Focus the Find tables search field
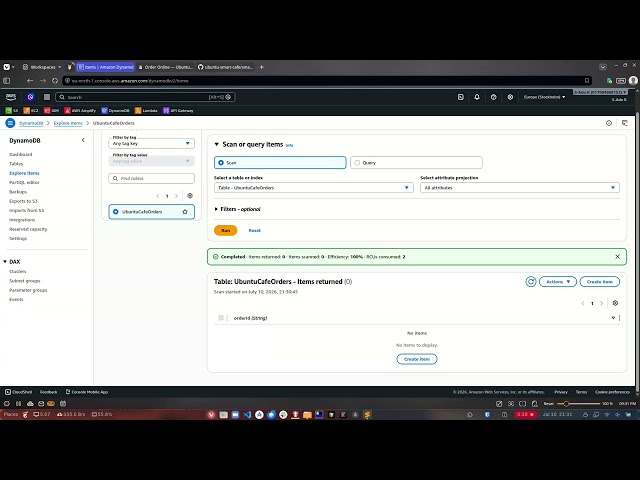The width and height of the screenshot is (640, 480). (151, 178)
